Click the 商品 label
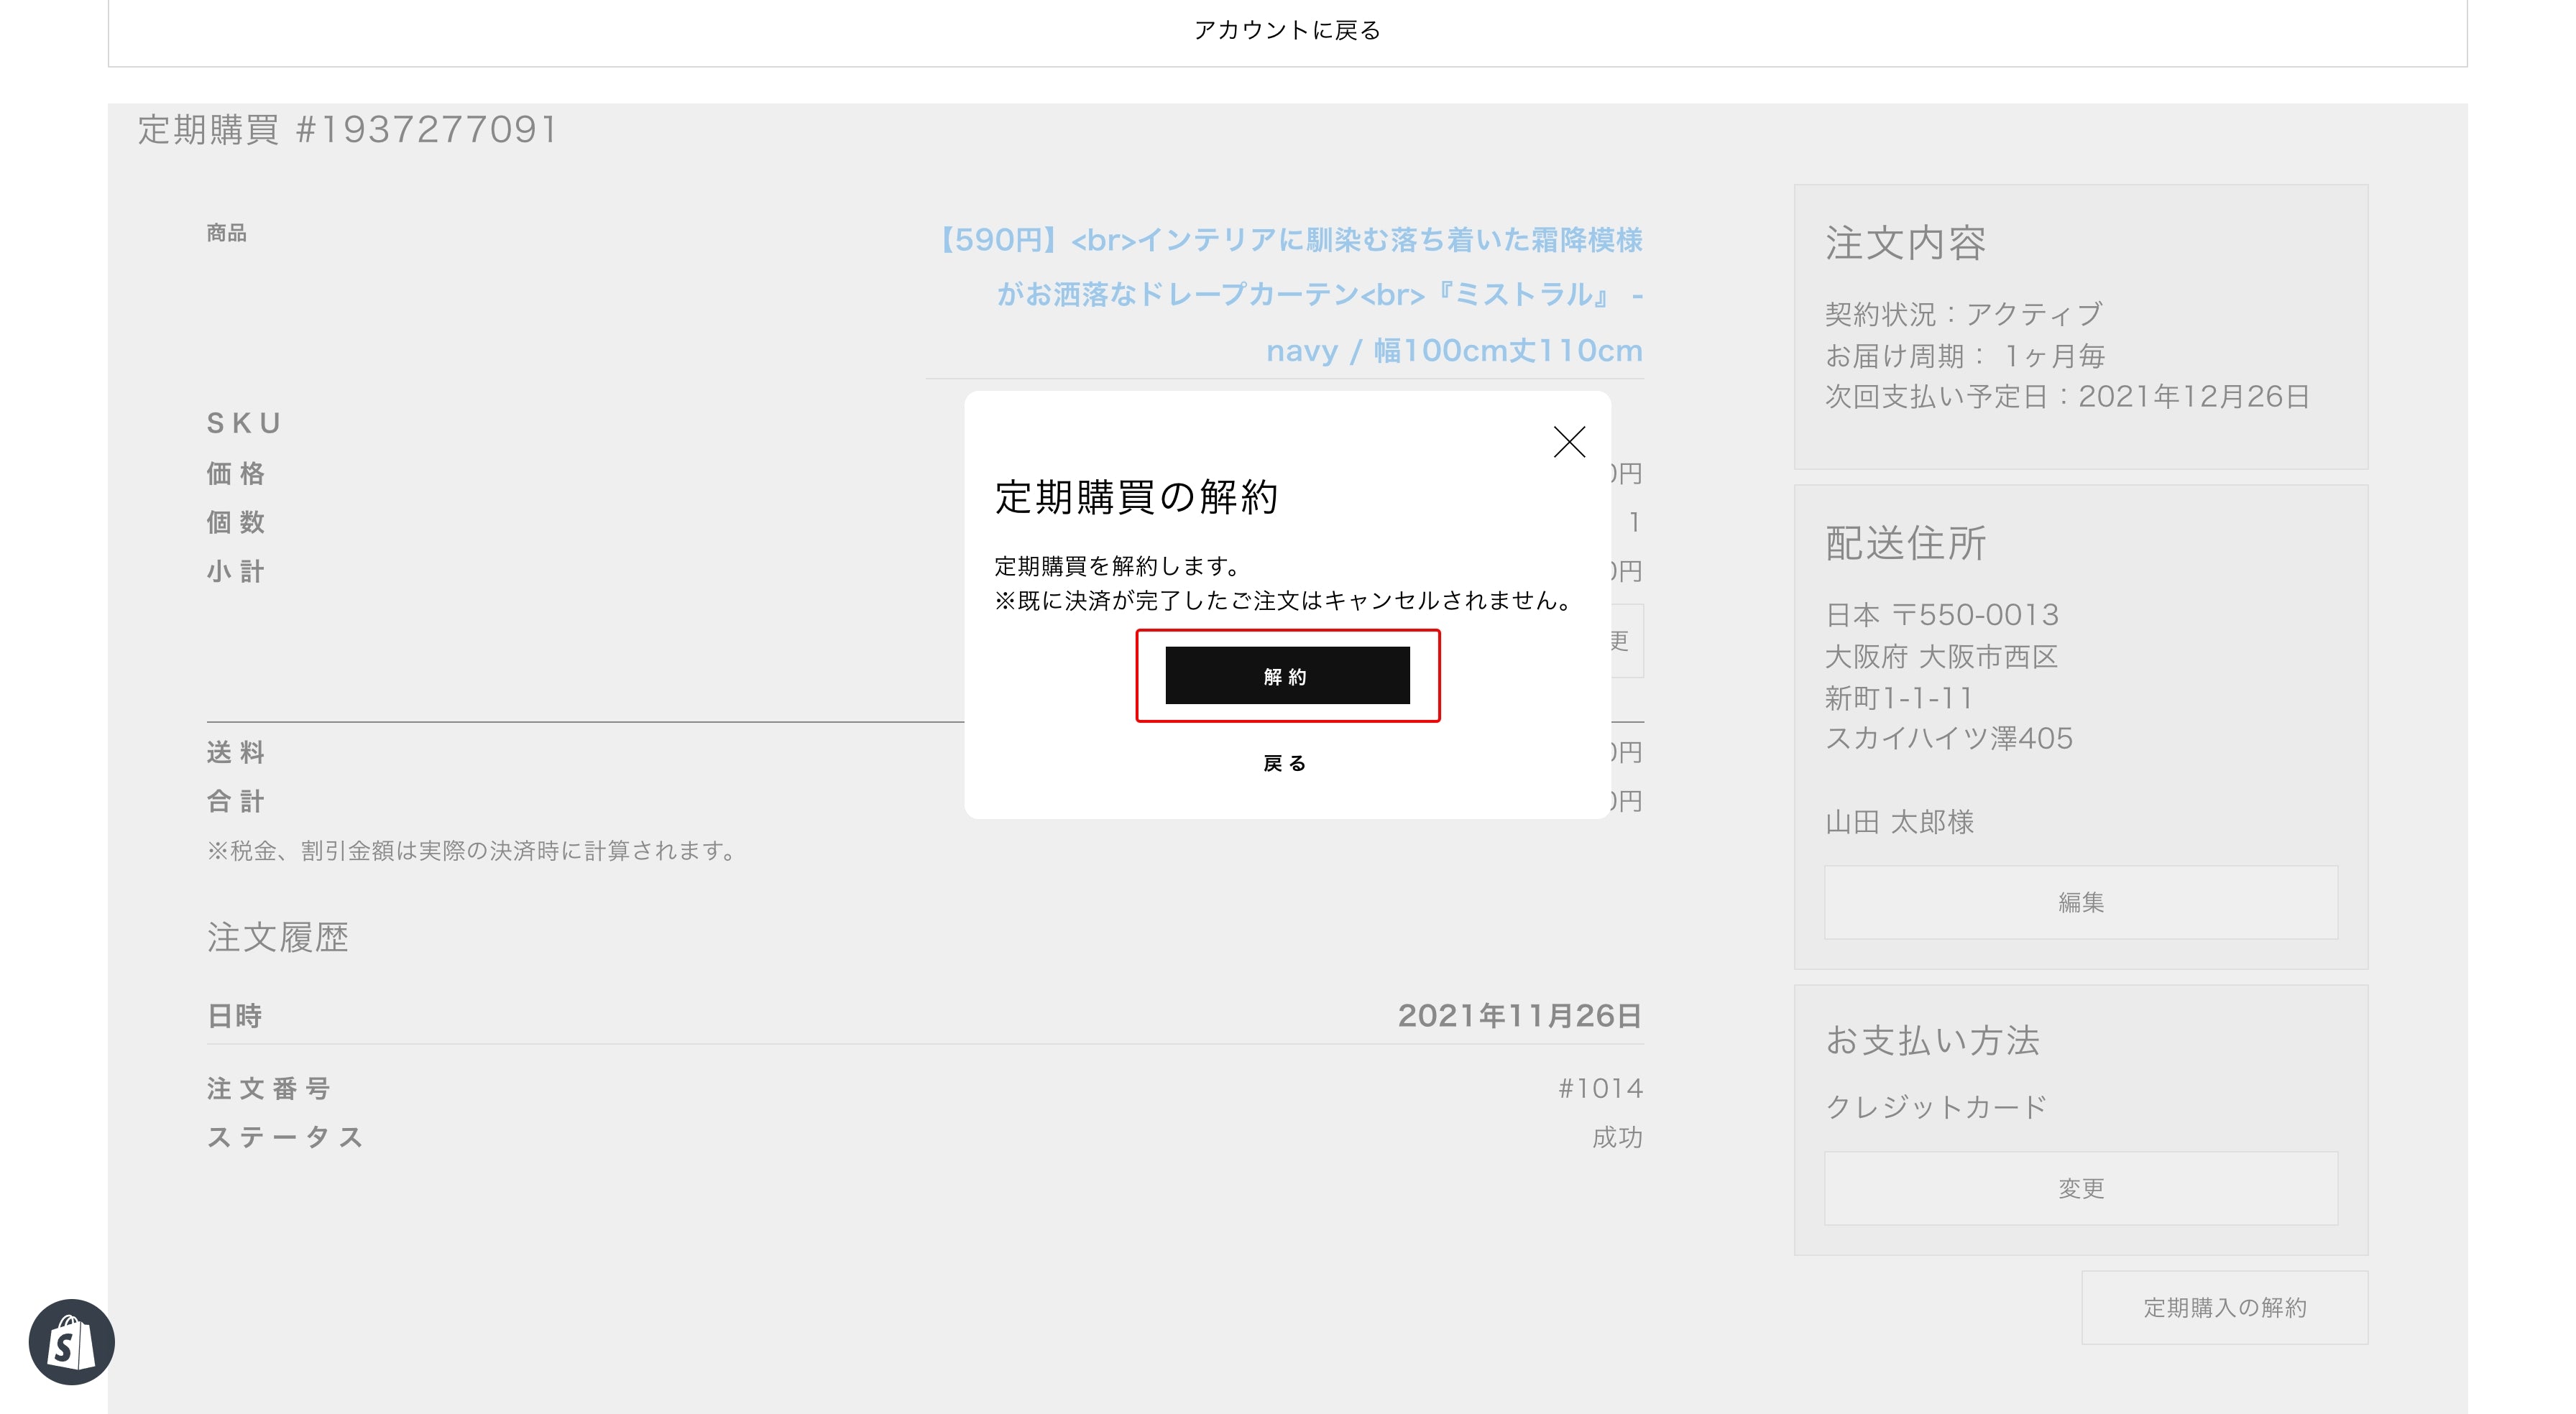The image size is (2576, 1414). click(226, 233)
